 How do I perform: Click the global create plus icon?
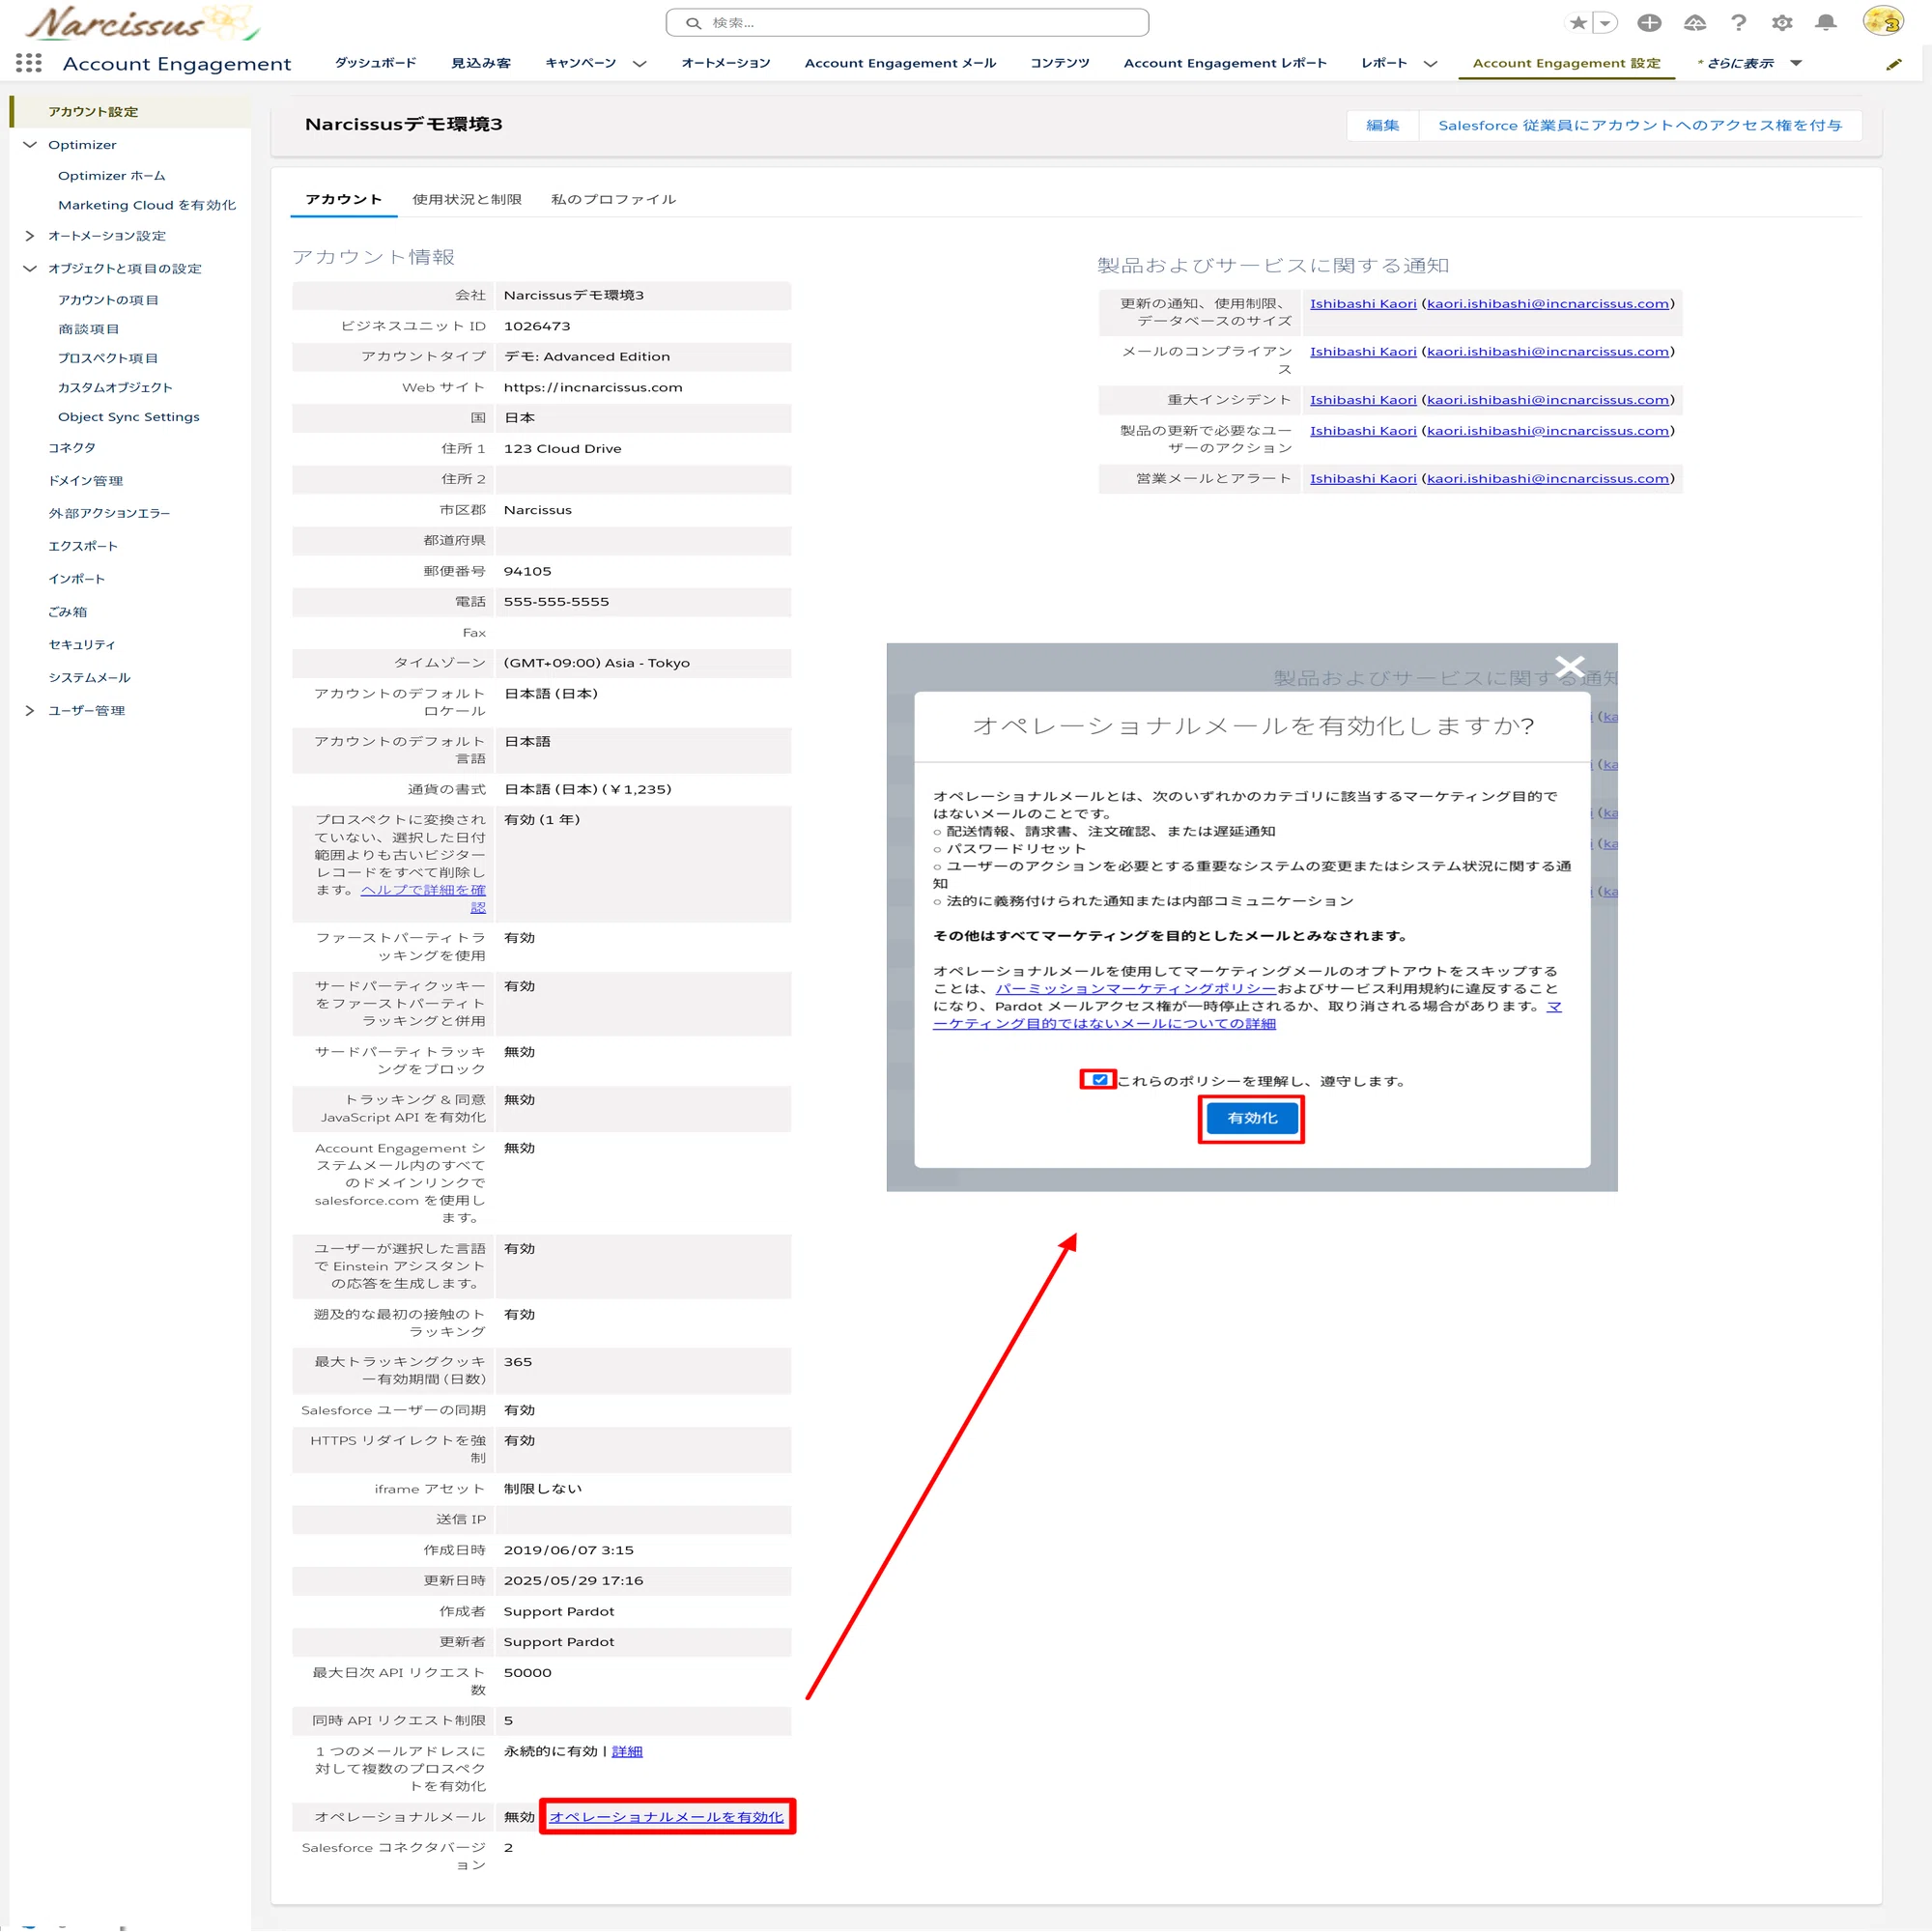click(1649, 22)
